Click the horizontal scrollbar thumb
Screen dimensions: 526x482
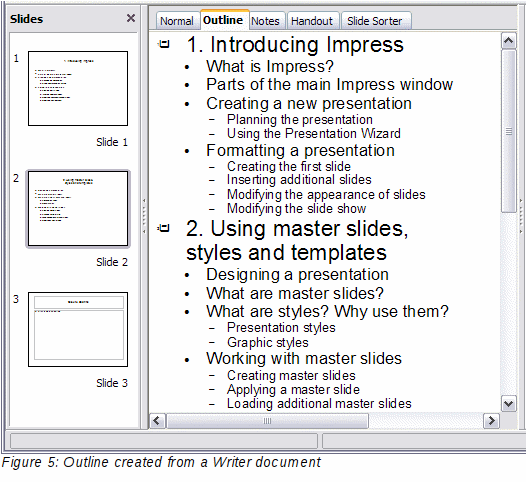click(267, 421)
